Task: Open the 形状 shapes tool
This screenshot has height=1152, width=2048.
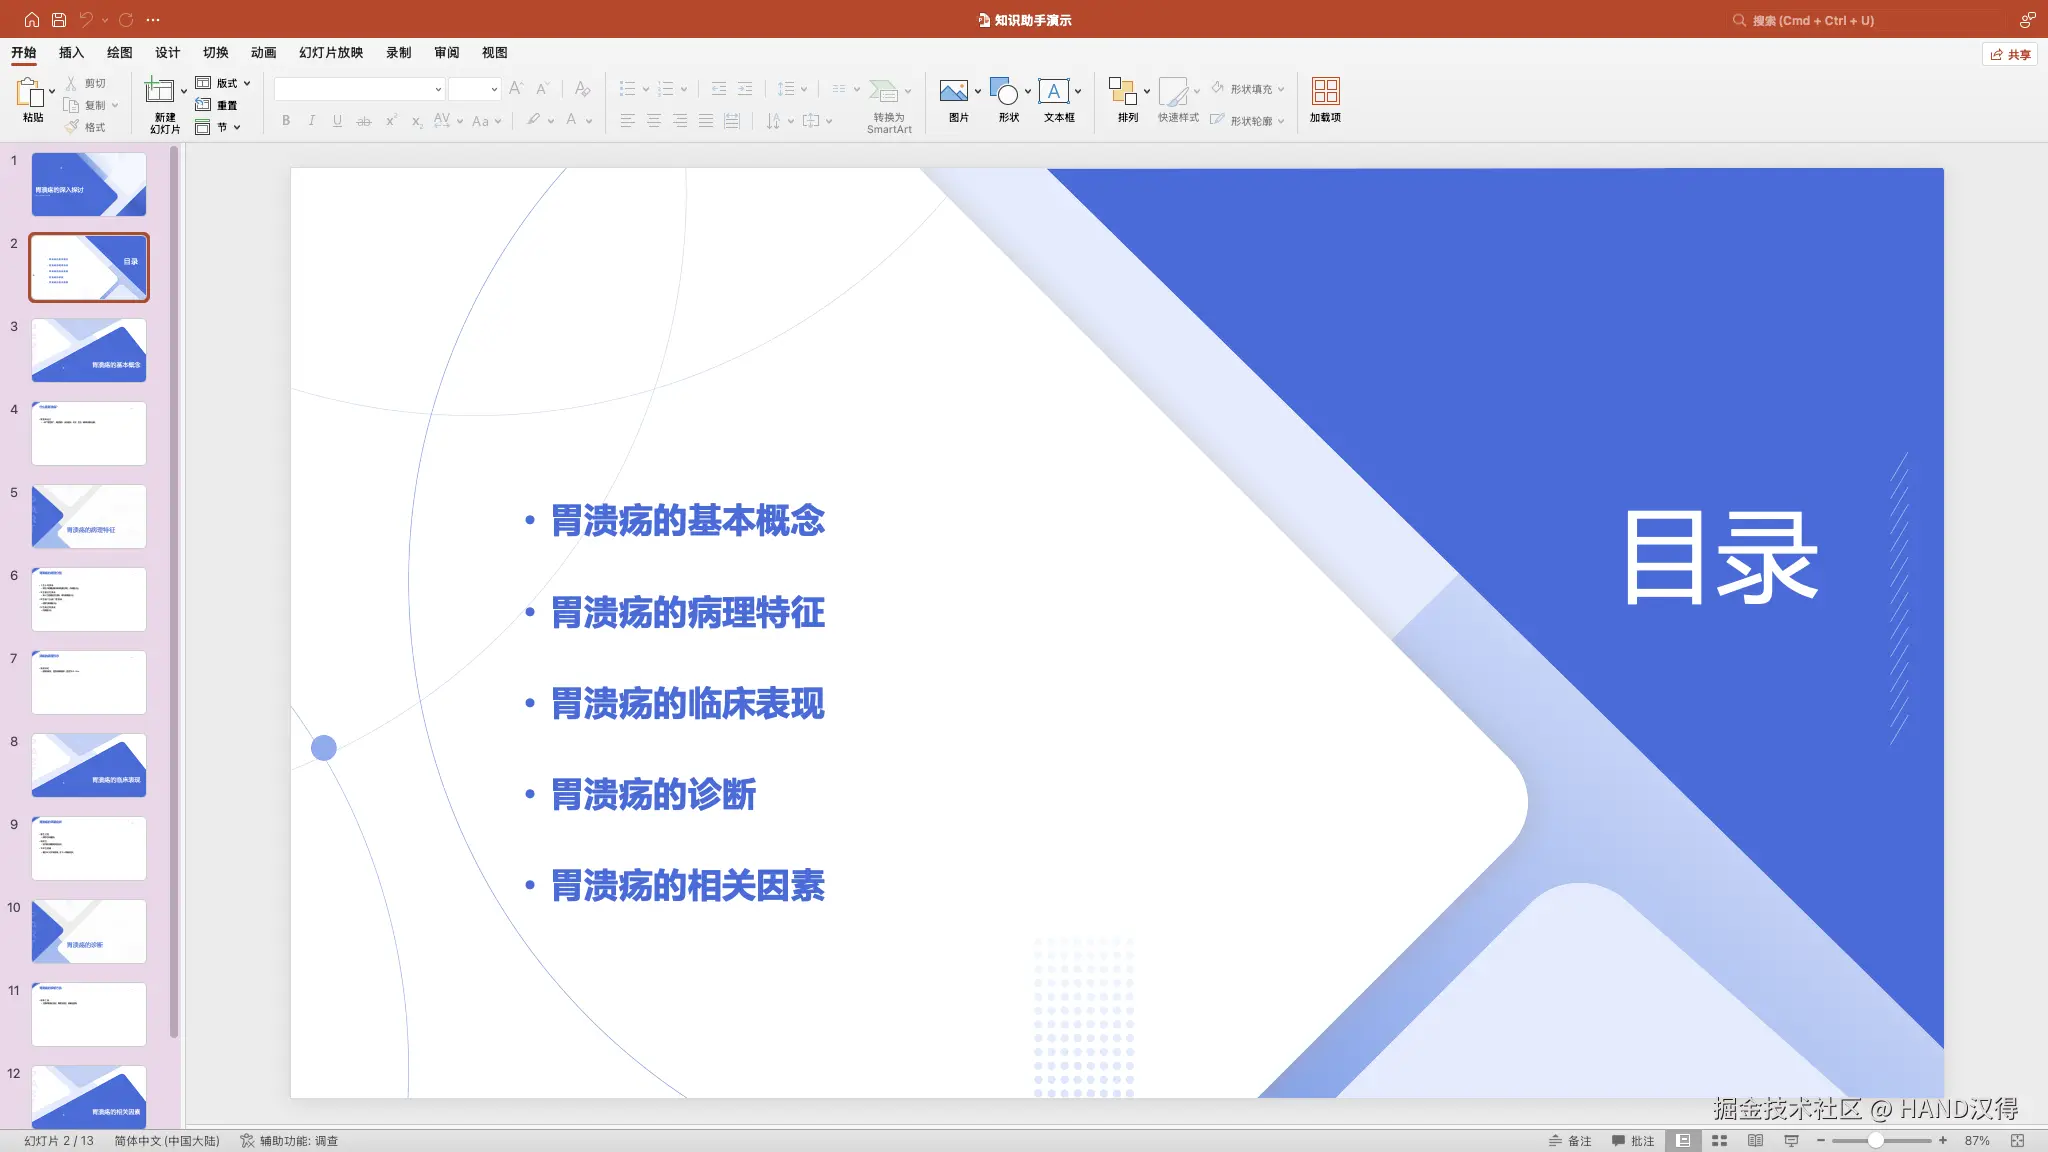Action: pos(1004,92)
